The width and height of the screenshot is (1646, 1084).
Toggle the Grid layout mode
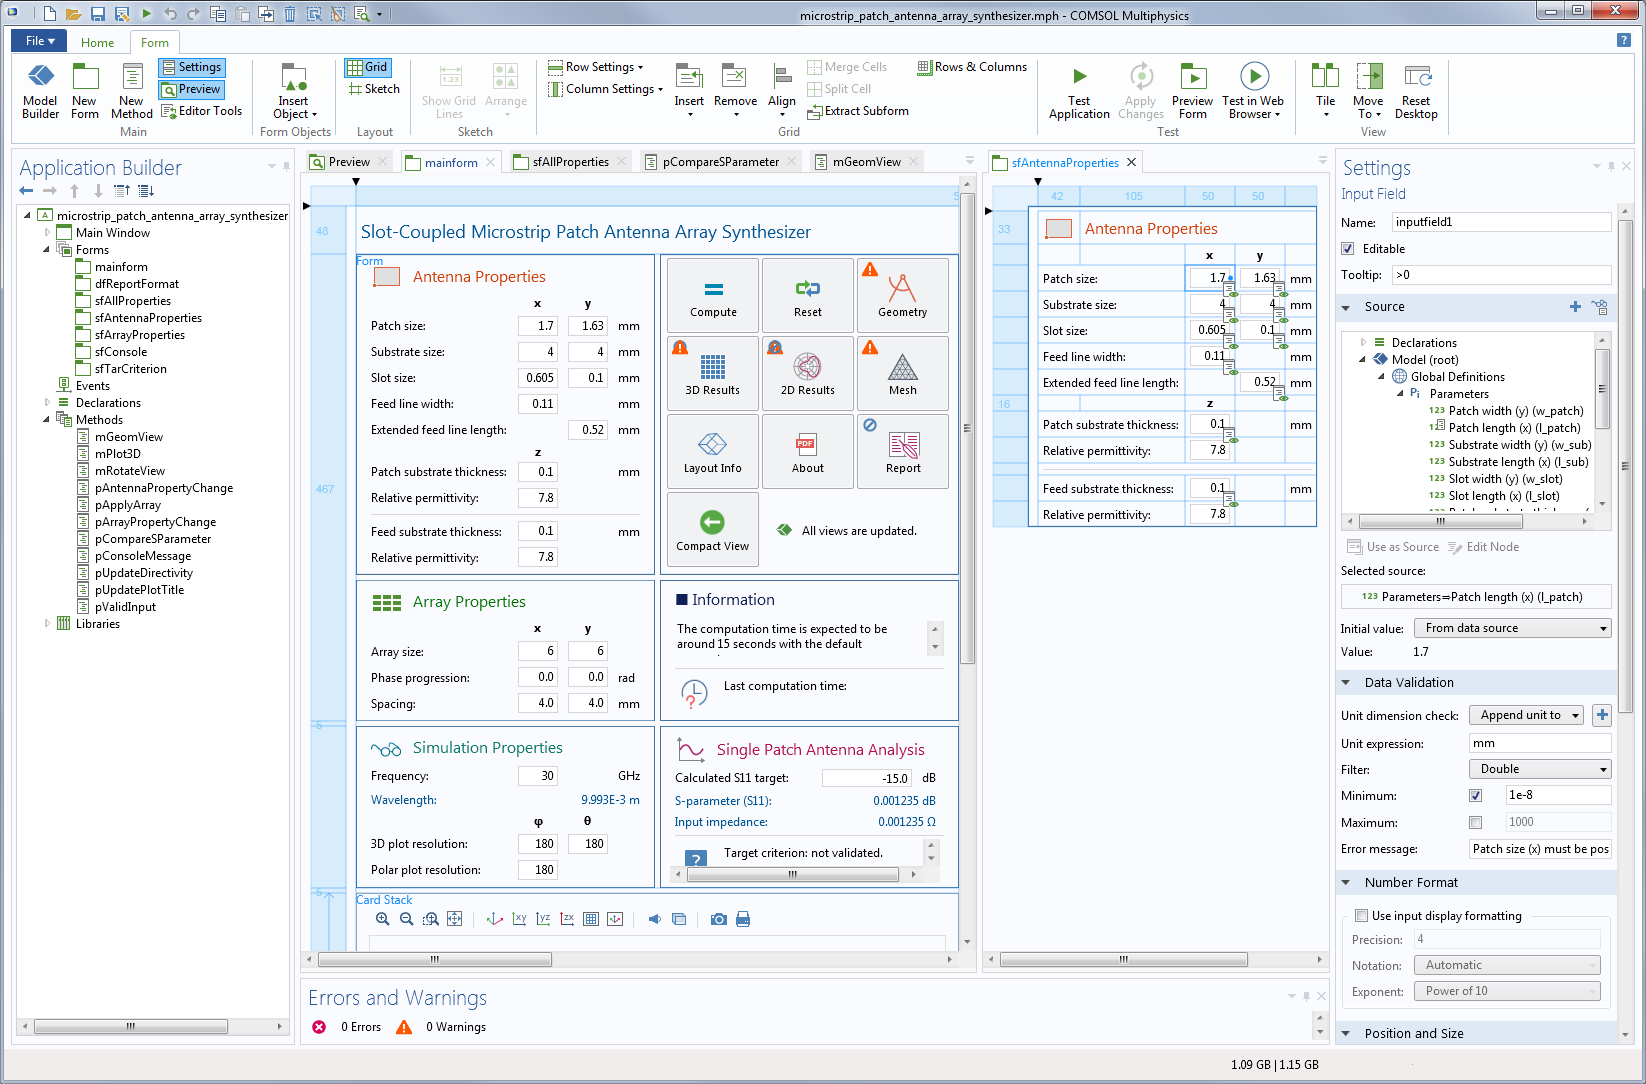(367, 67)
